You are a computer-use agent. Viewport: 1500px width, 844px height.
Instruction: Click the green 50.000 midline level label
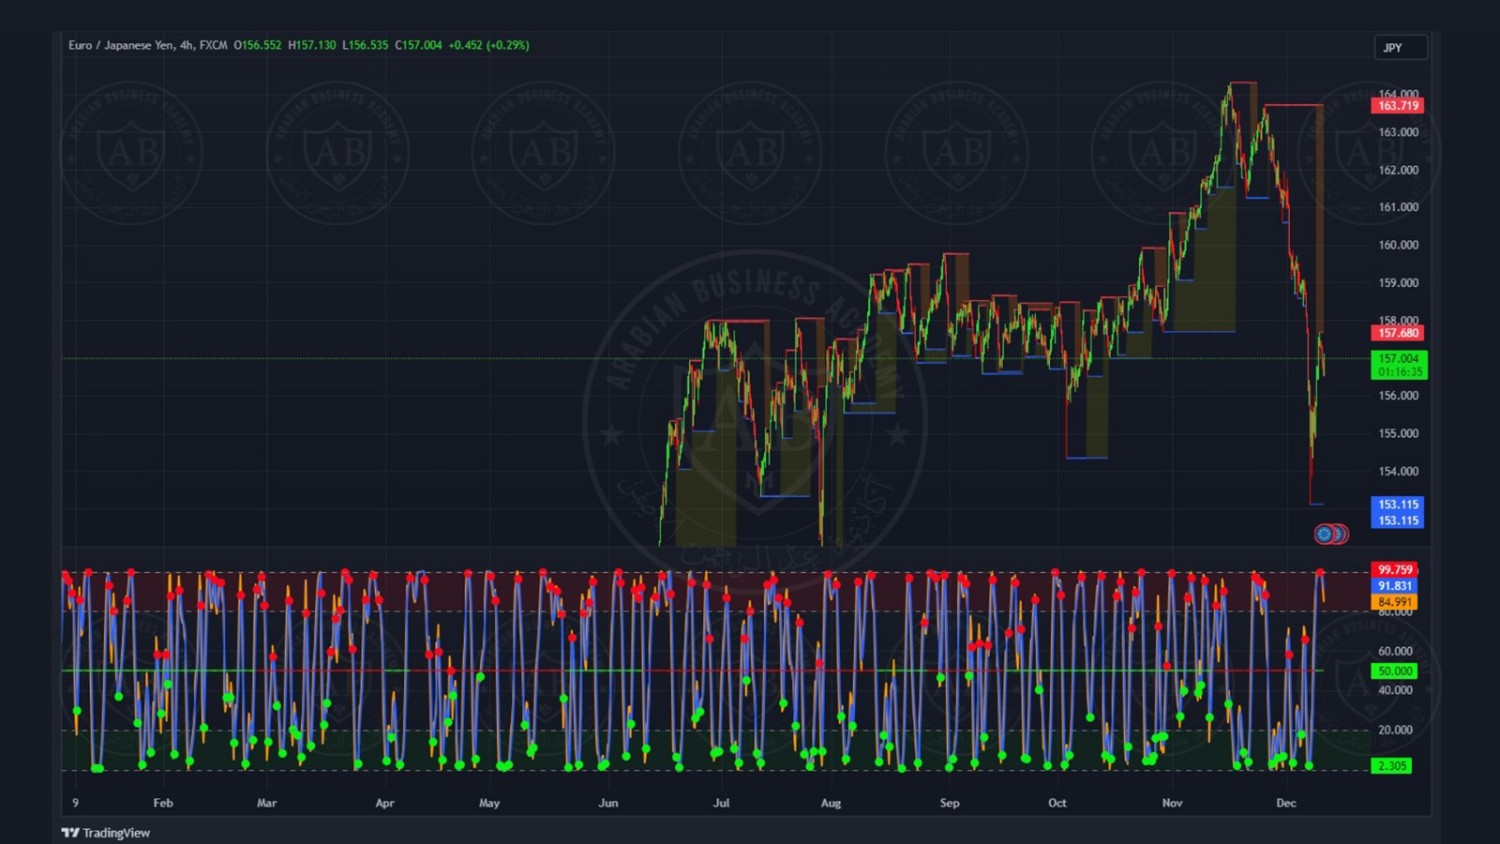point(1394,671)
